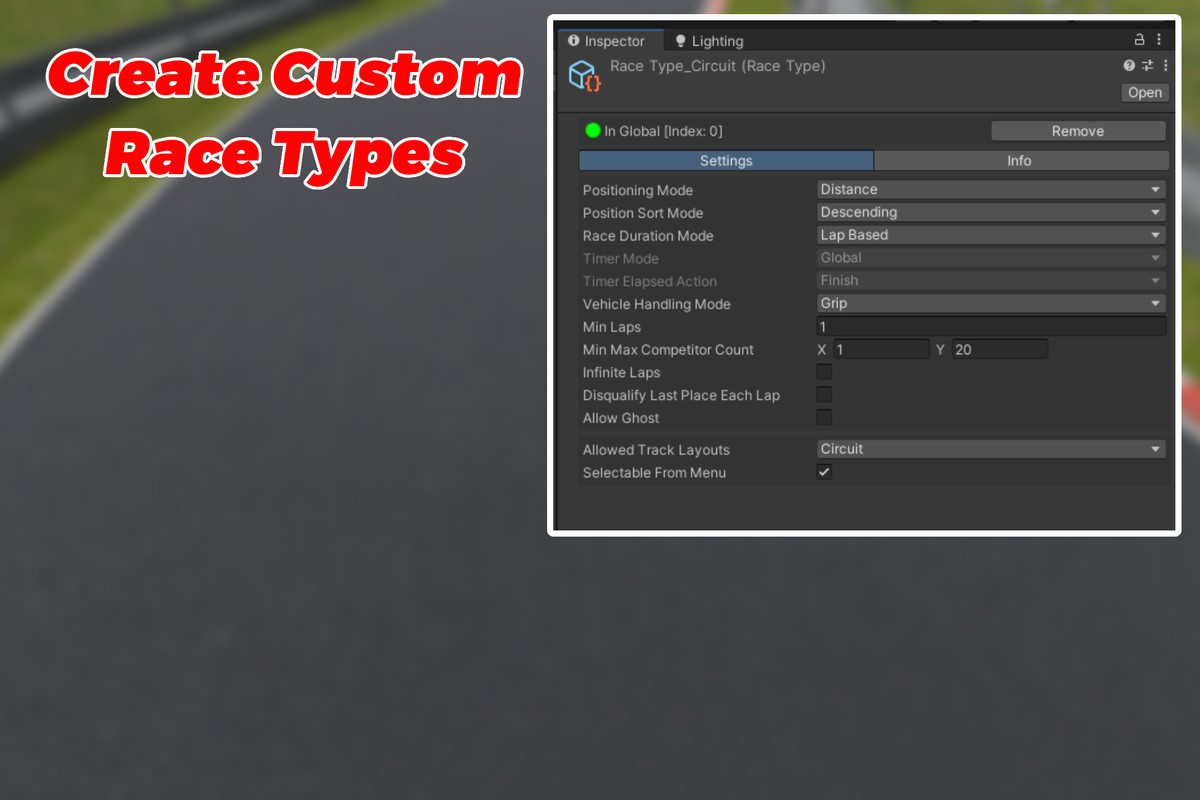1200x800 pixels.
Task: Click the 'Allowed Track Layouts' label
Action: [656, 450]
